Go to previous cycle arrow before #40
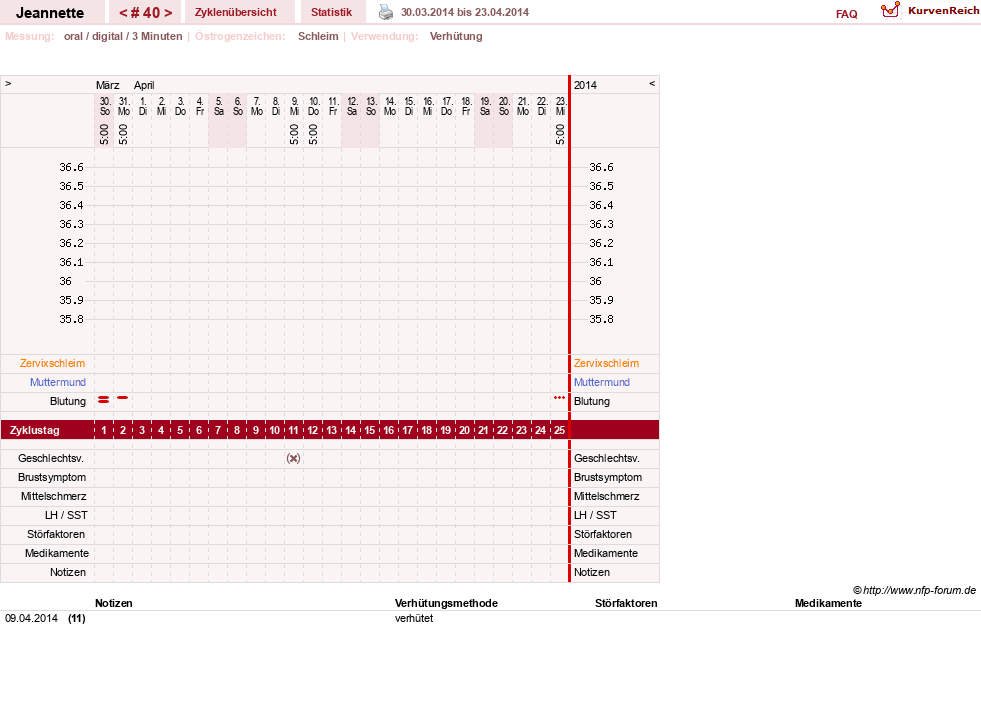This screenshot has width=981, height=702. pyautogui.click(x=123, y=13)
